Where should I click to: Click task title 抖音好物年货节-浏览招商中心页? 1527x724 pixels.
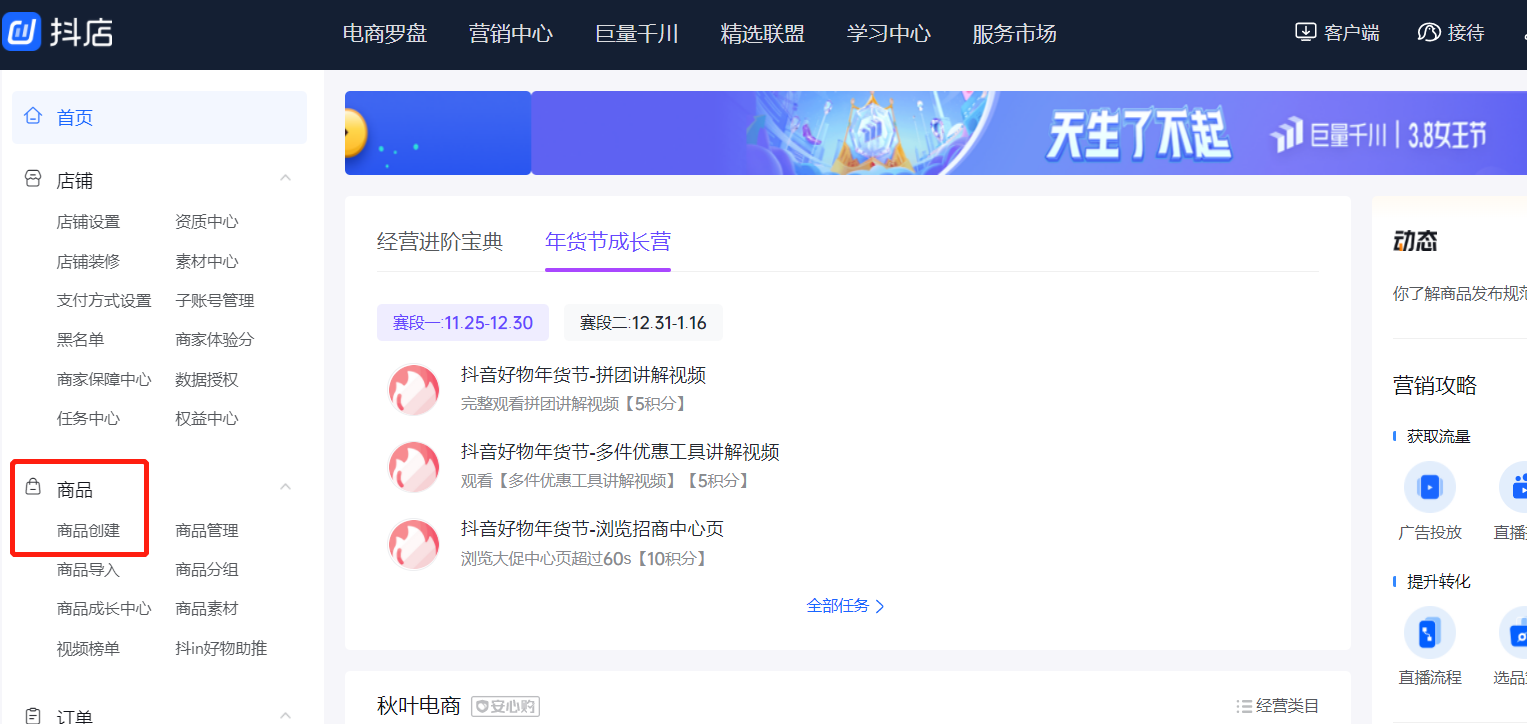[x=592, y=529]
